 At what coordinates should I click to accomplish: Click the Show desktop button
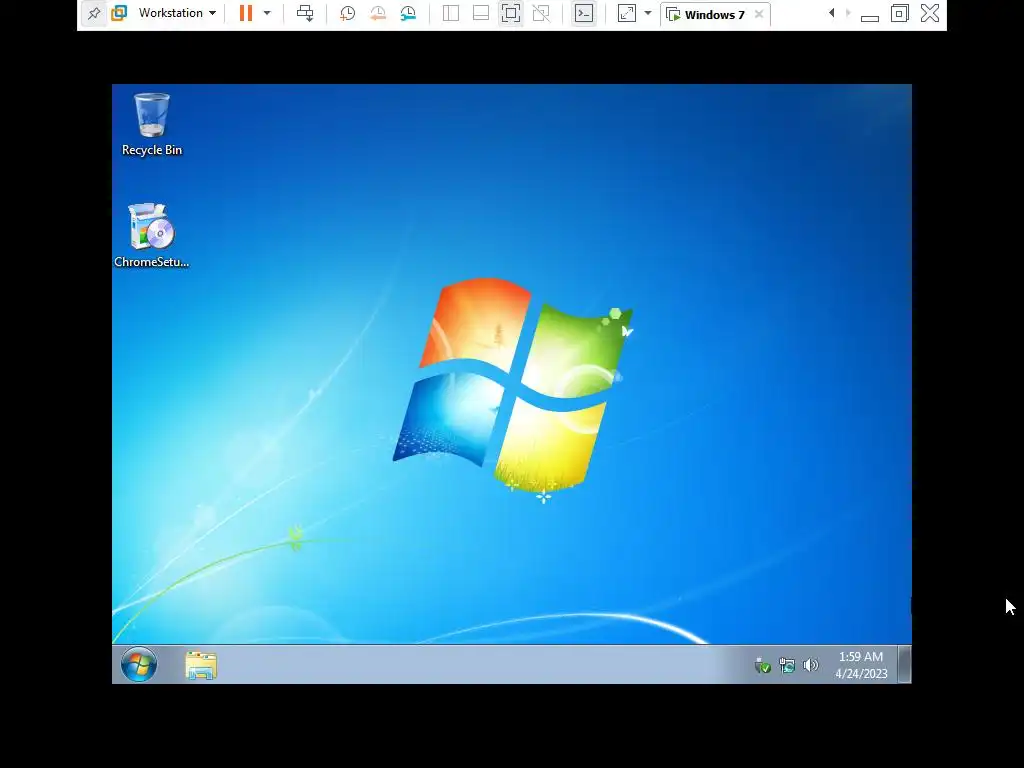tap(904, 664)
